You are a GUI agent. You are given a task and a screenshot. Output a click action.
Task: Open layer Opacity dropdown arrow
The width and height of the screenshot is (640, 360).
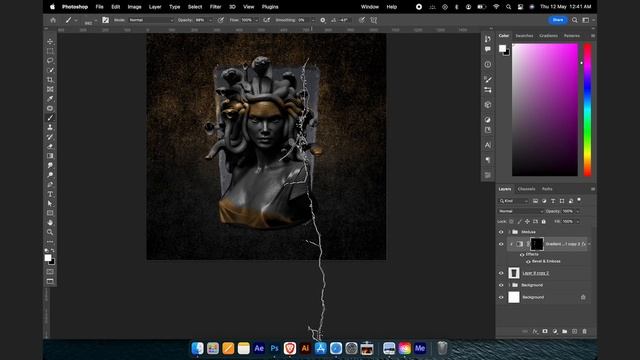point(578,211)
